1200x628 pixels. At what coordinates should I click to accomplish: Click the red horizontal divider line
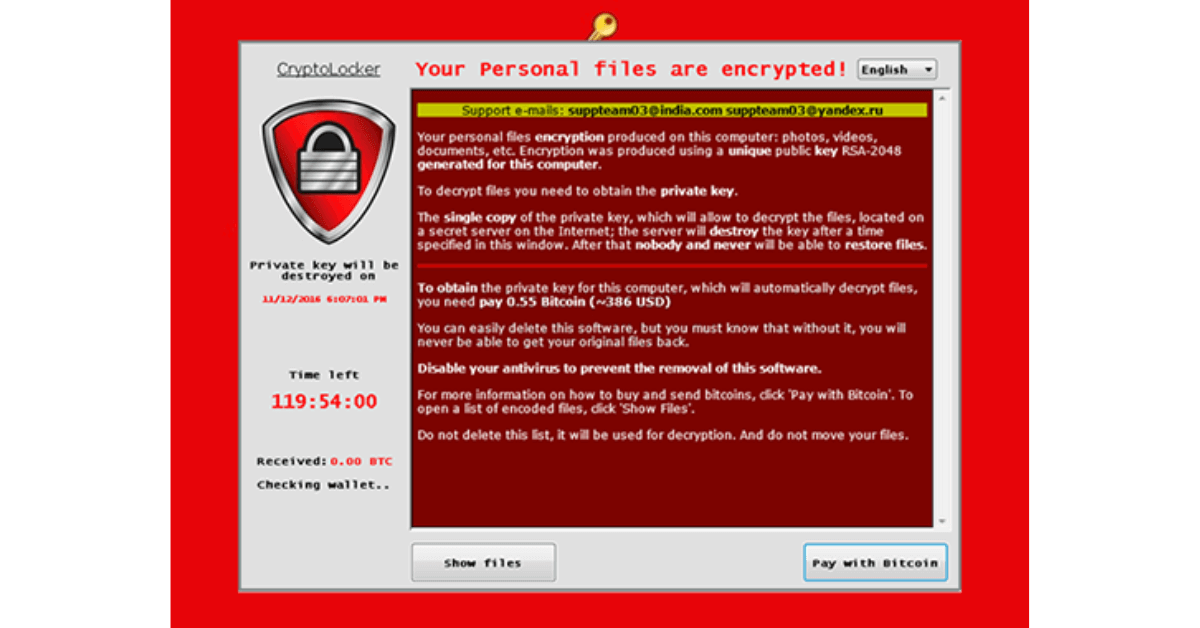[x=672, y=266]
